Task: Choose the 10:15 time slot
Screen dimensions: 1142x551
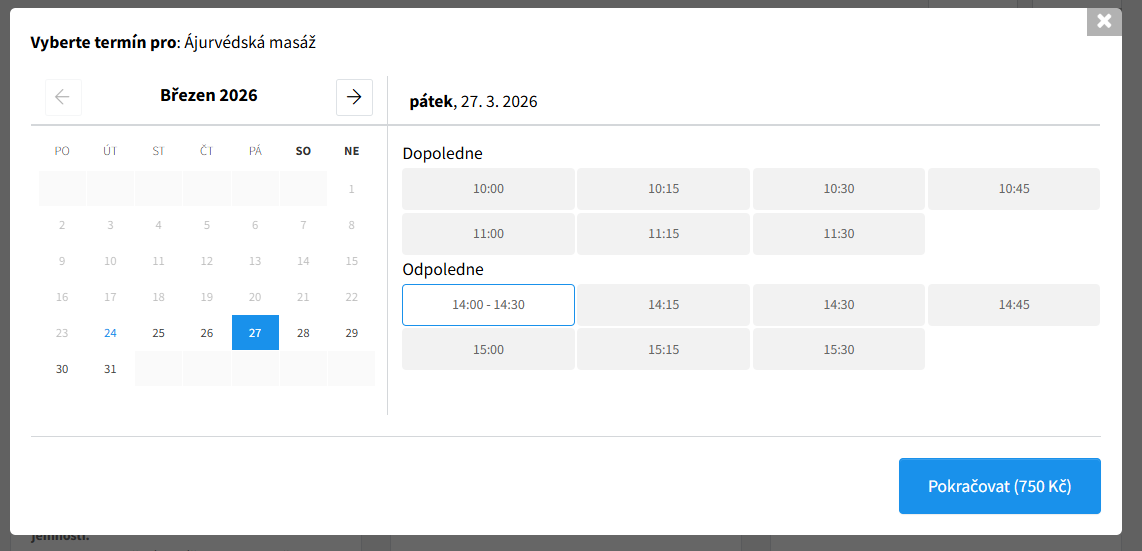Action: (x=663, y=189)
